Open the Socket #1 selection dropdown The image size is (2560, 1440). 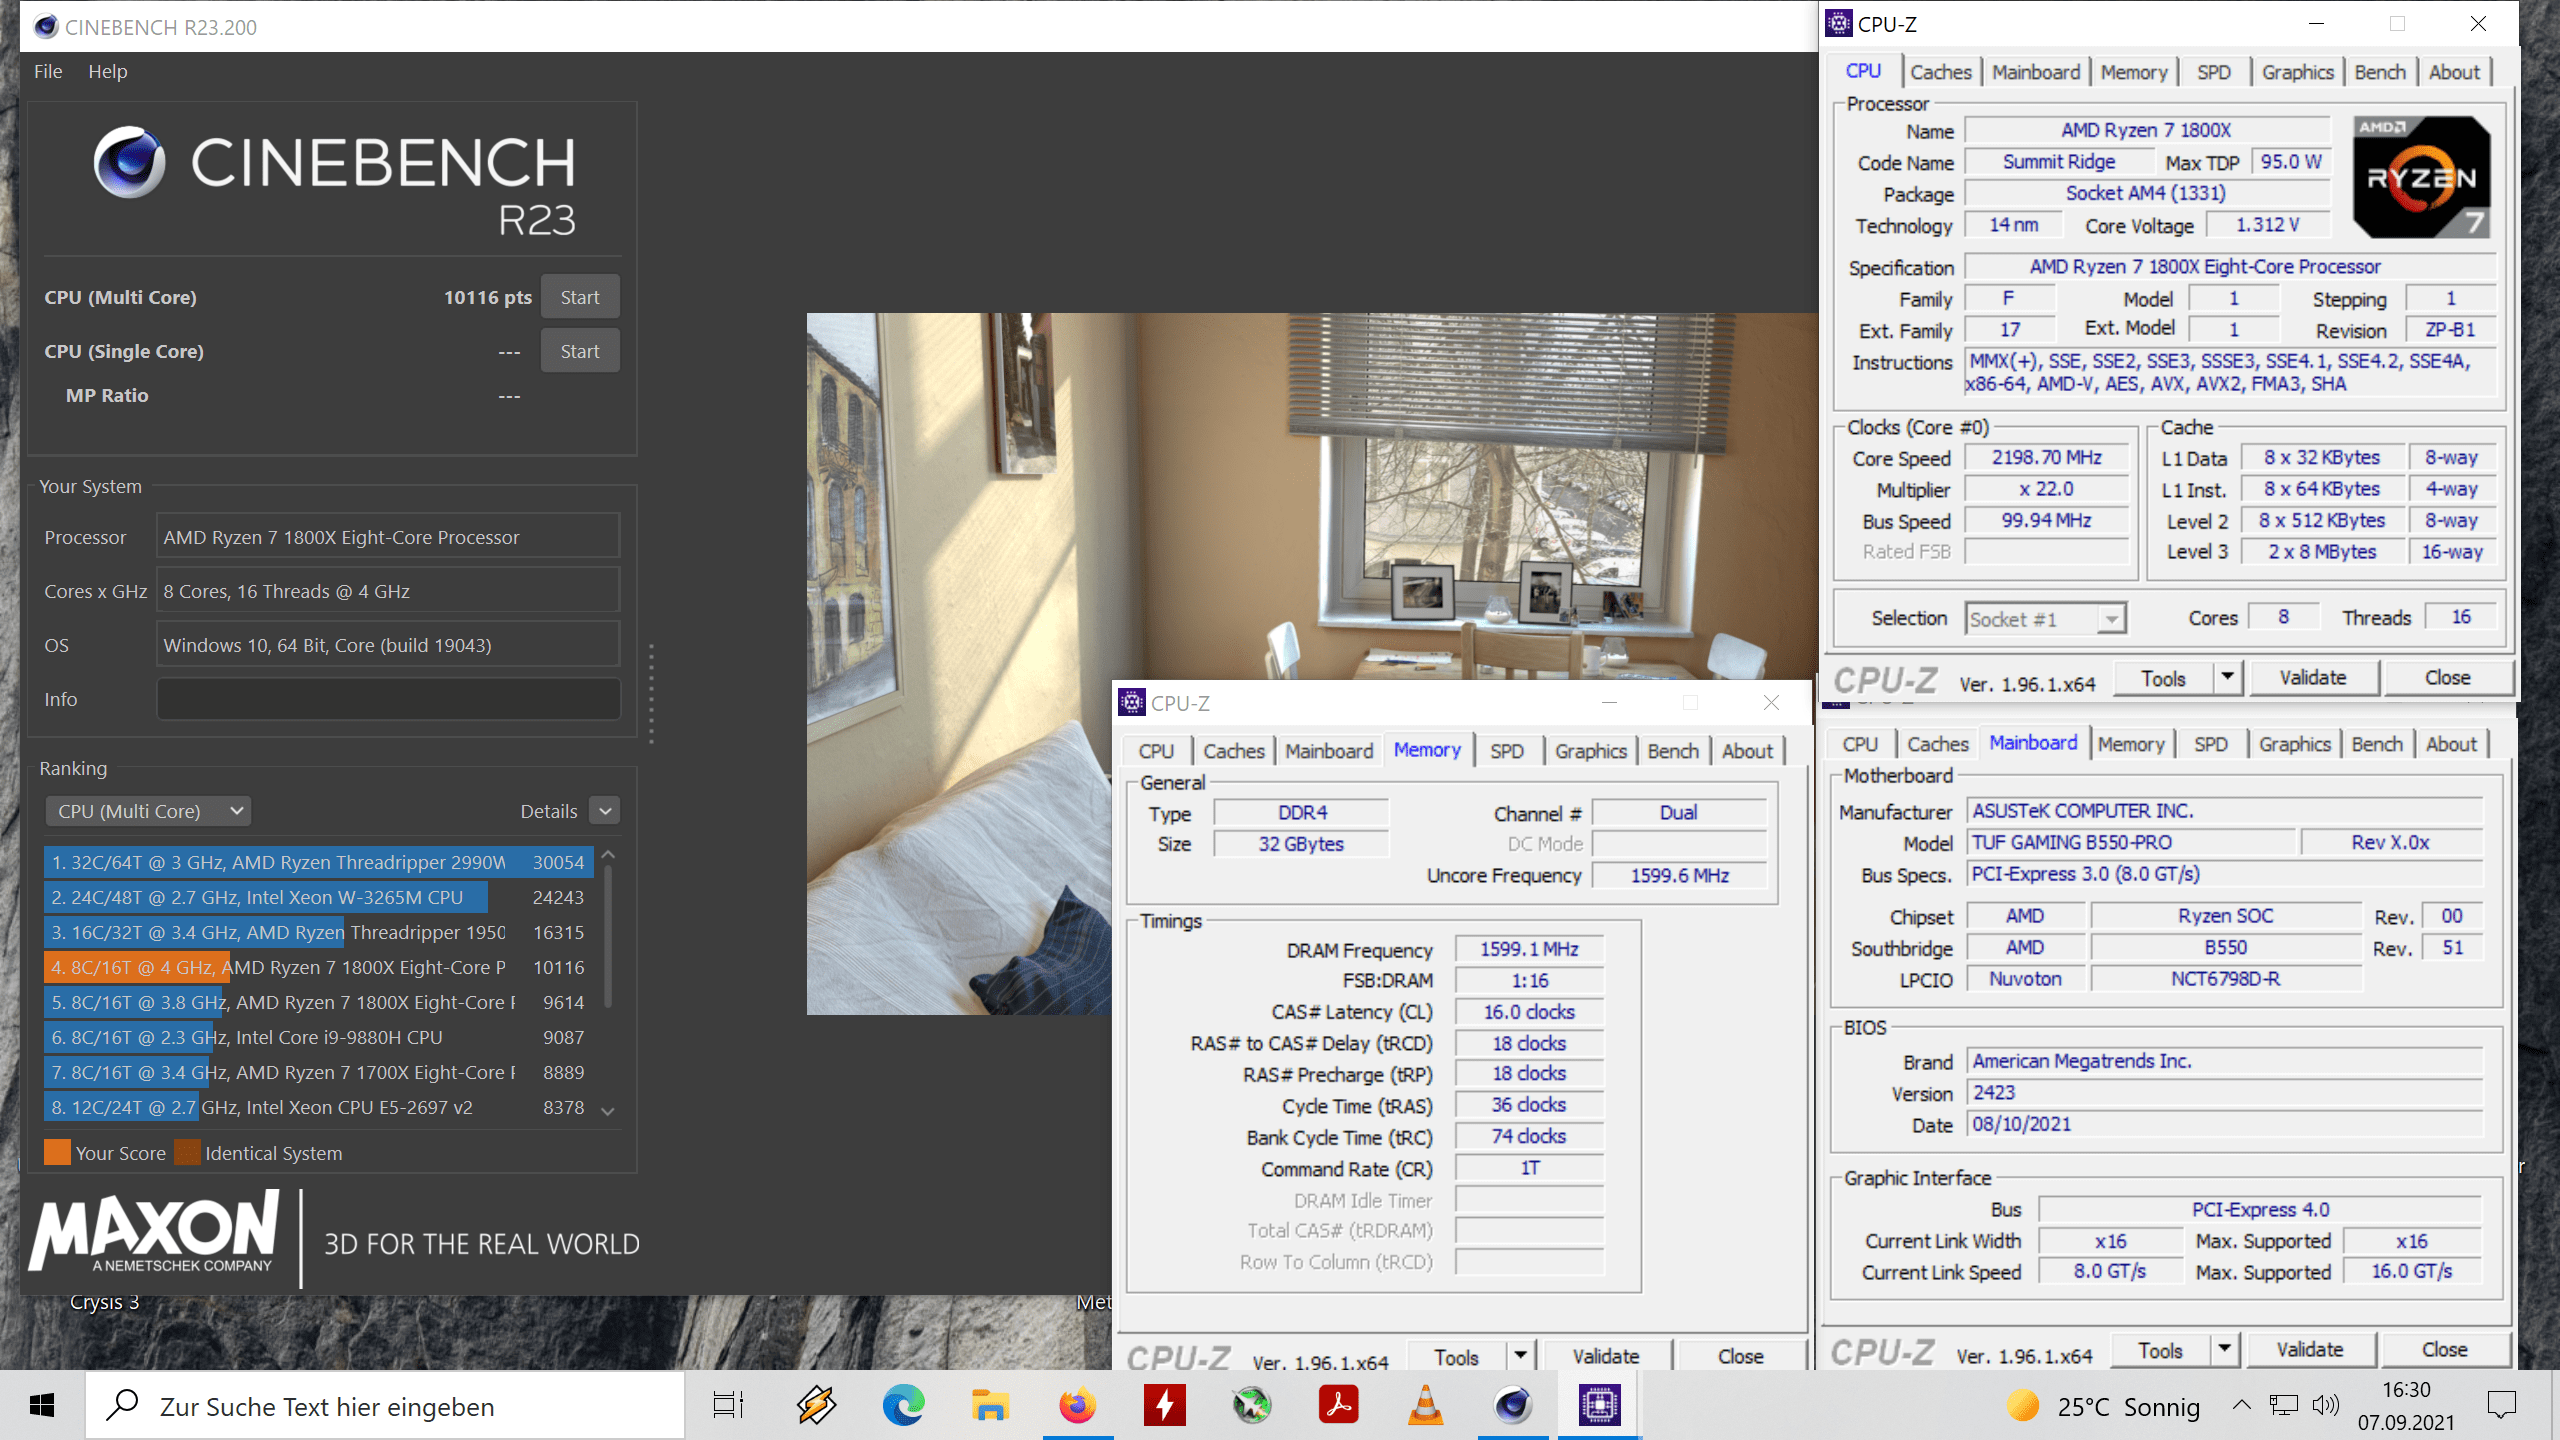click(x=2045, y=619)
